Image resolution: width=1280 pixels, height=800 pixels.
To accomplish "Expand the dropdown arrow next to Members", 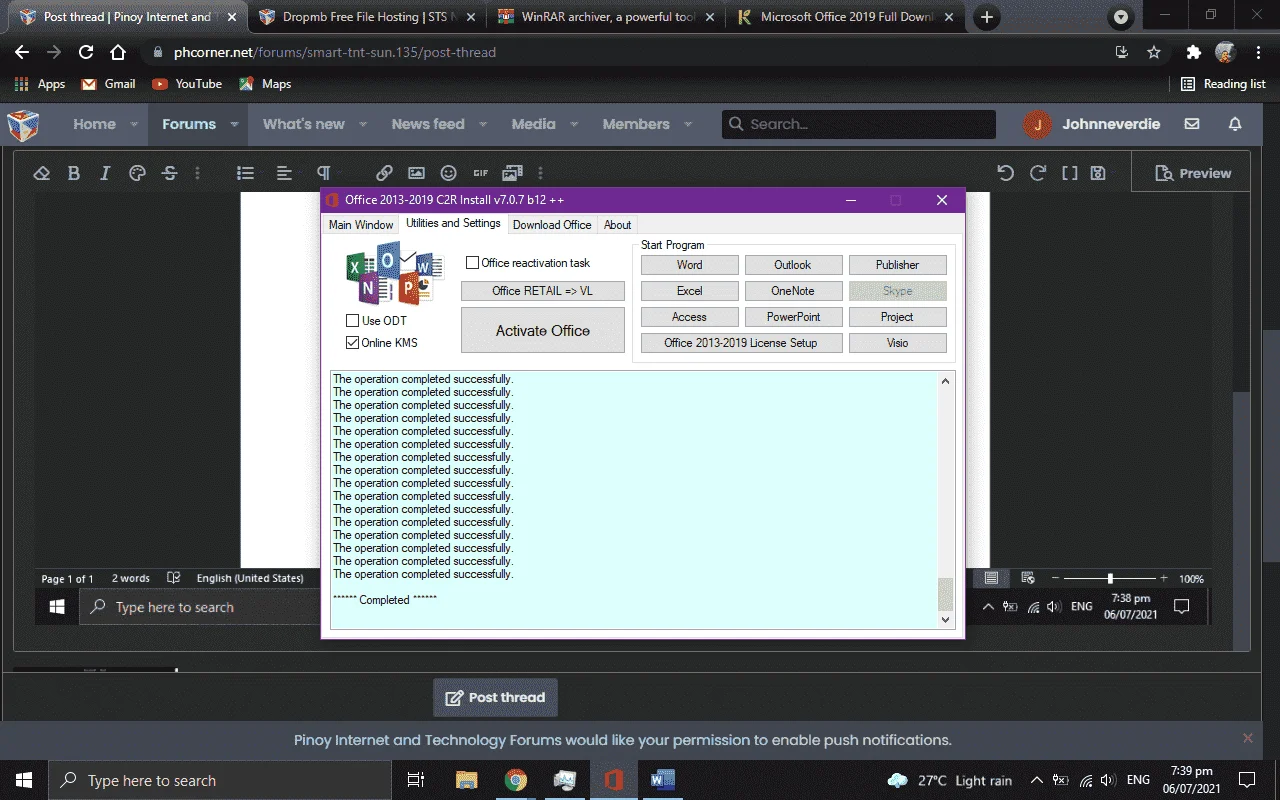I will [x=688, y=125].
